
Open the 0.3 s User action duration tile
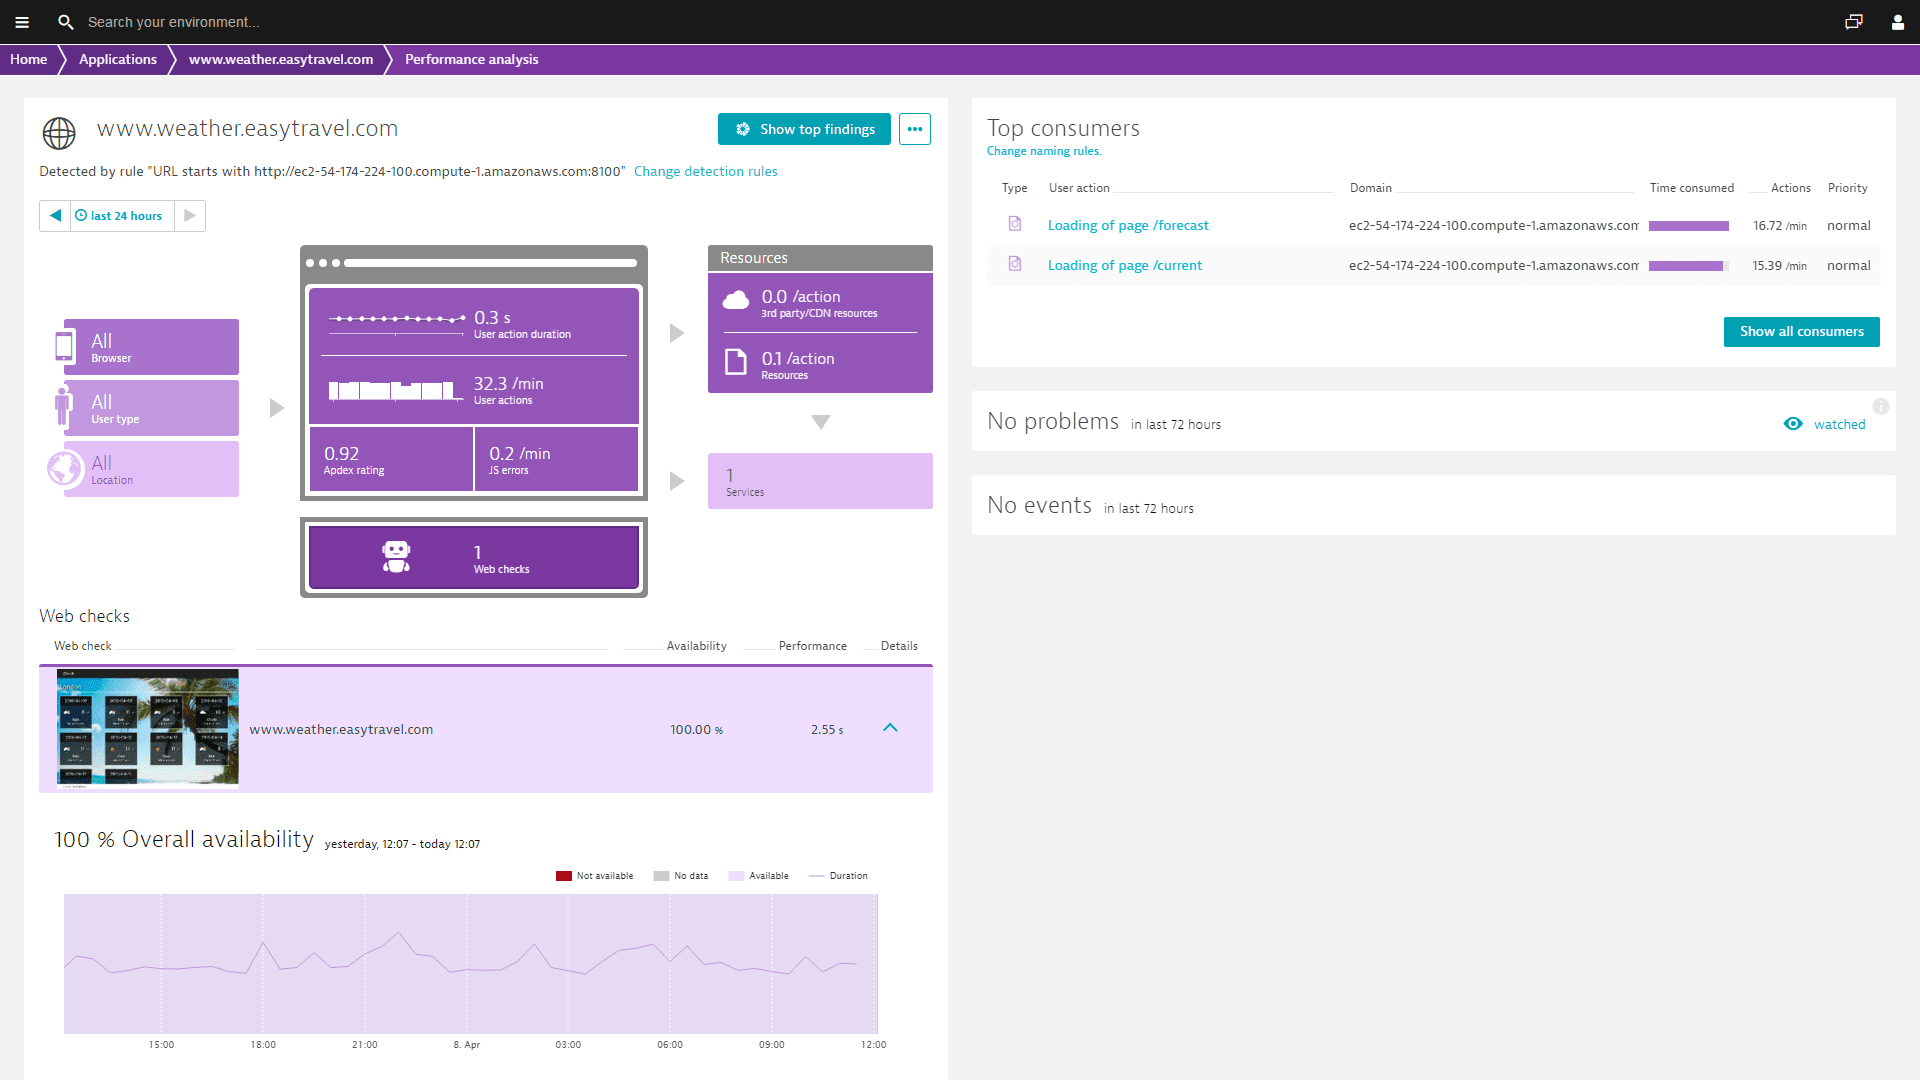pyautogui.click(x=474, y=322)
